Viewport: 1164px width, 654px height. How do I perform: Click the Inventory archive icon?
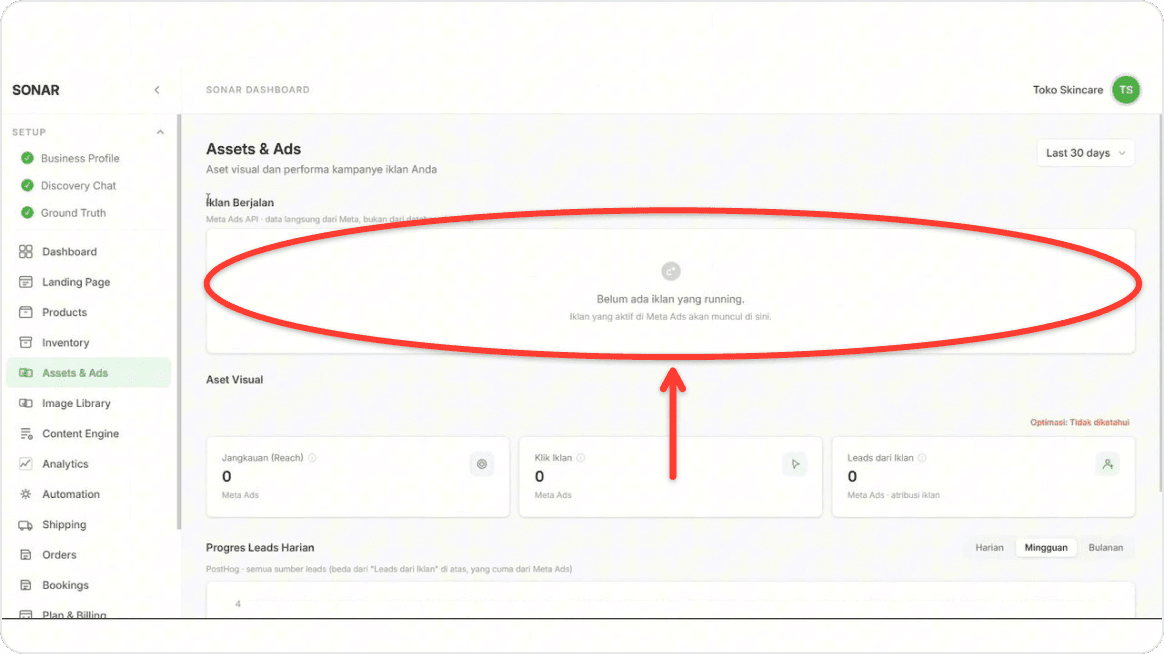[26, 342]
